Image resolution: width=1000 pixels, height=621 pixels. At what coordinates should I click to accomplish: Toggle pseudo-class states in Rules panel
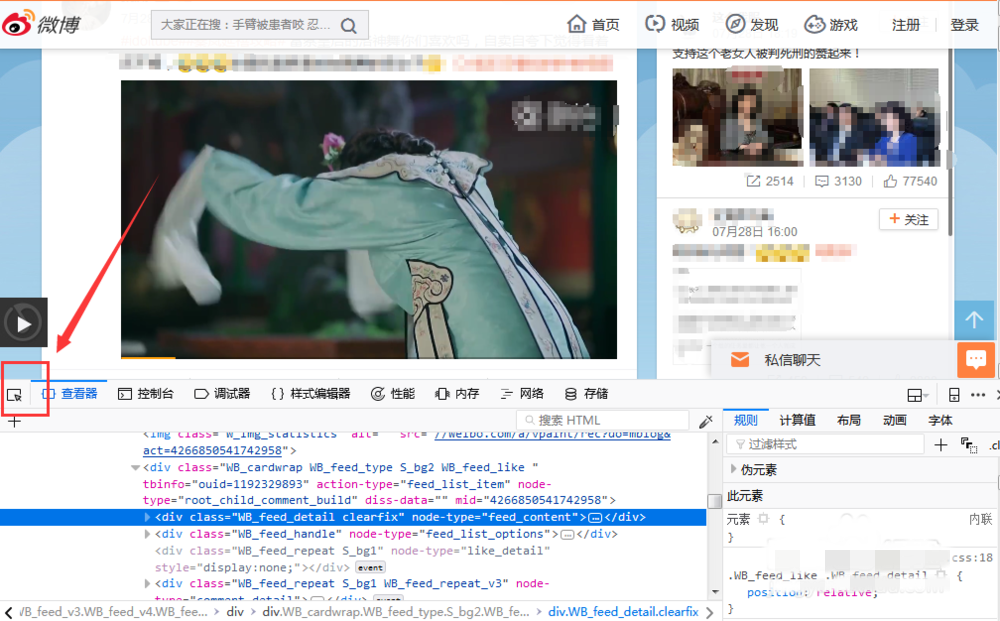click(x=967, y=444)
